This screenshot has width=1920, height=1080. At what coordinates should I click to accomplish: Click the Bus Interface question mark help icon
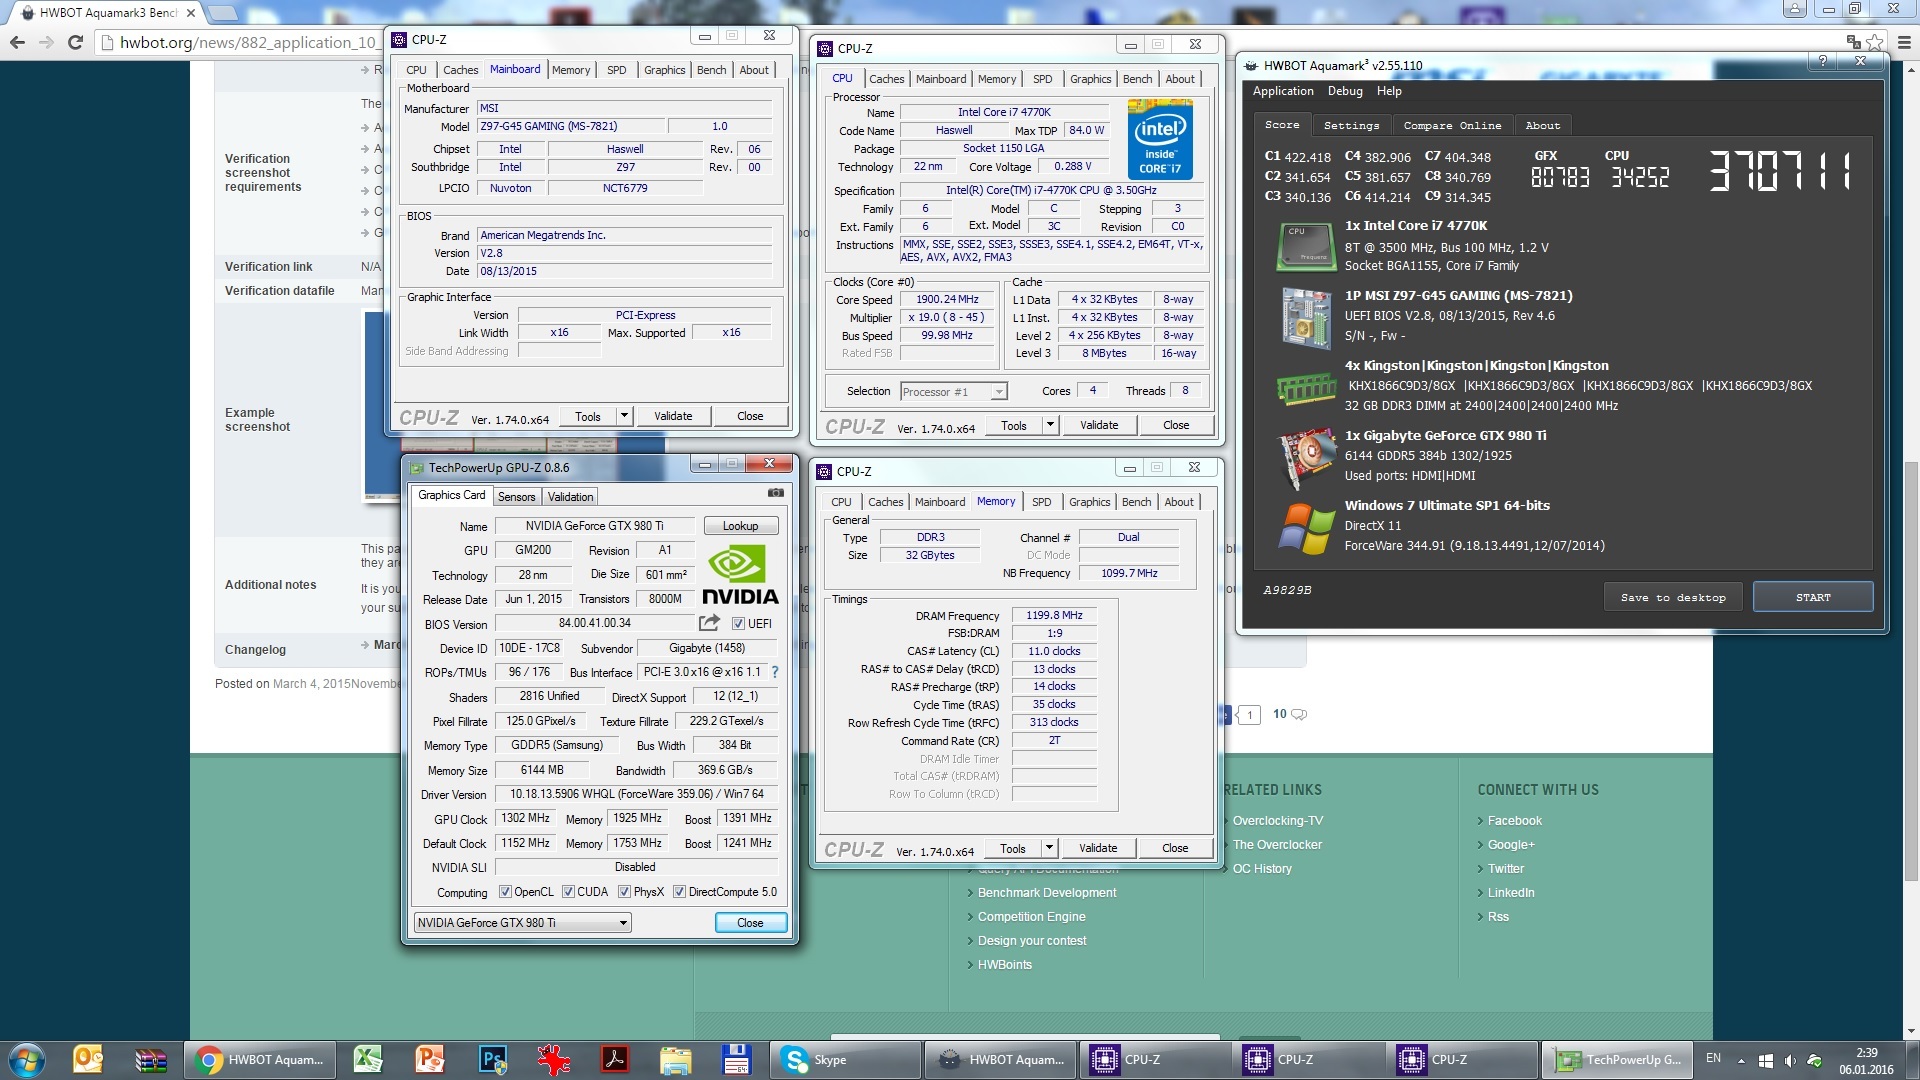coord(774,672)
